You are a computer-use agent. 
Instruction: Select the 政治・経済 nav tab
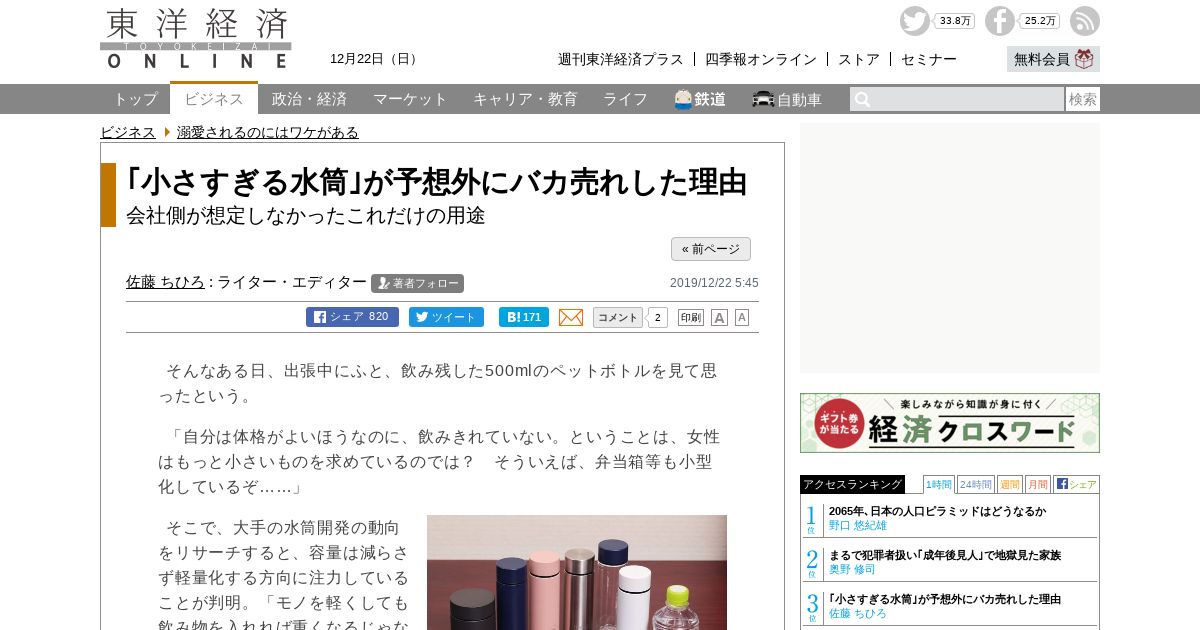click(x=309, y=99)
